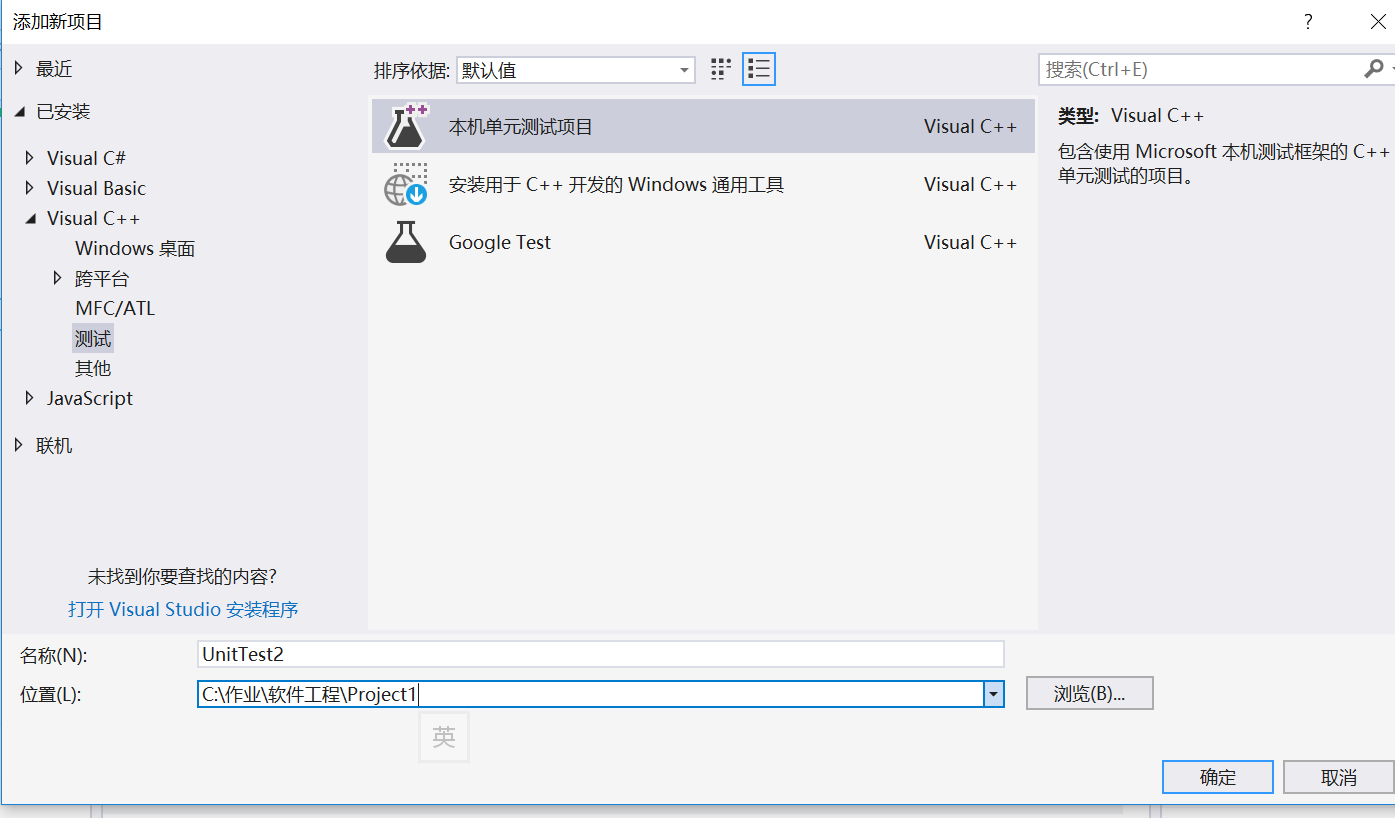Expand the 最近 section
This screenshot has height=818, width=1395.
click(18, 69)
